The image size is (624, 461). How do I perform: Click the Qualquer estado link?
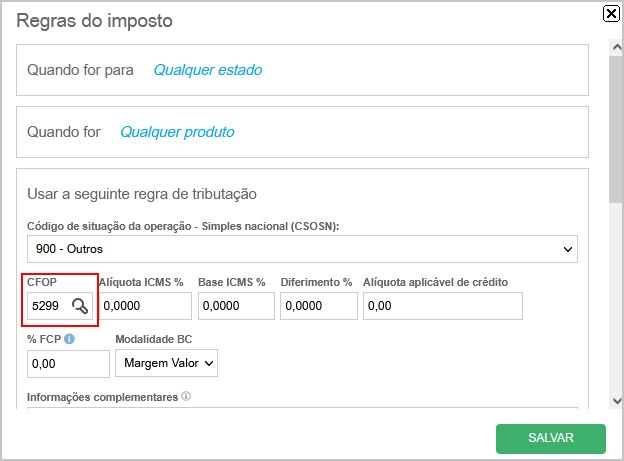click(x=208, y=70)
